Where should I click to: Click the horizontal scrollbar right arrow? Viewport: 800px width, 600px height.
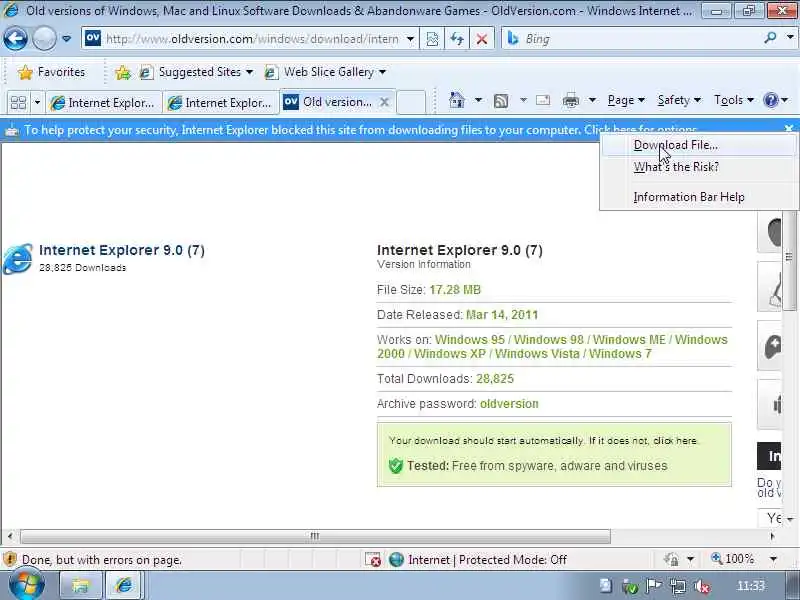pos(772,536)
